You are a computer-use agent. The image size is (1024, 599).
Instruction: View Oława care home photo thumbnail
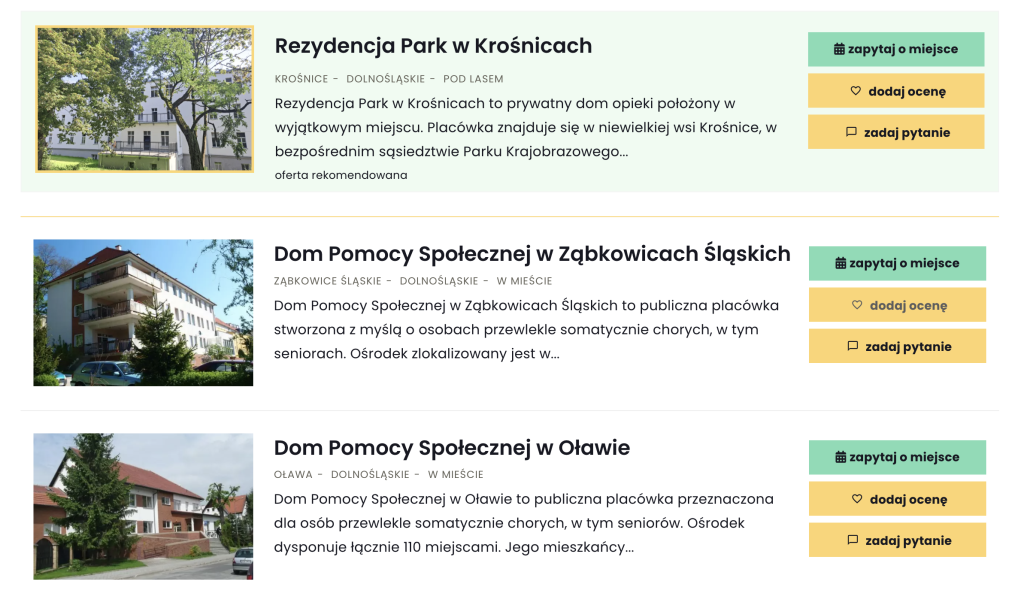[x=143, y=506]
